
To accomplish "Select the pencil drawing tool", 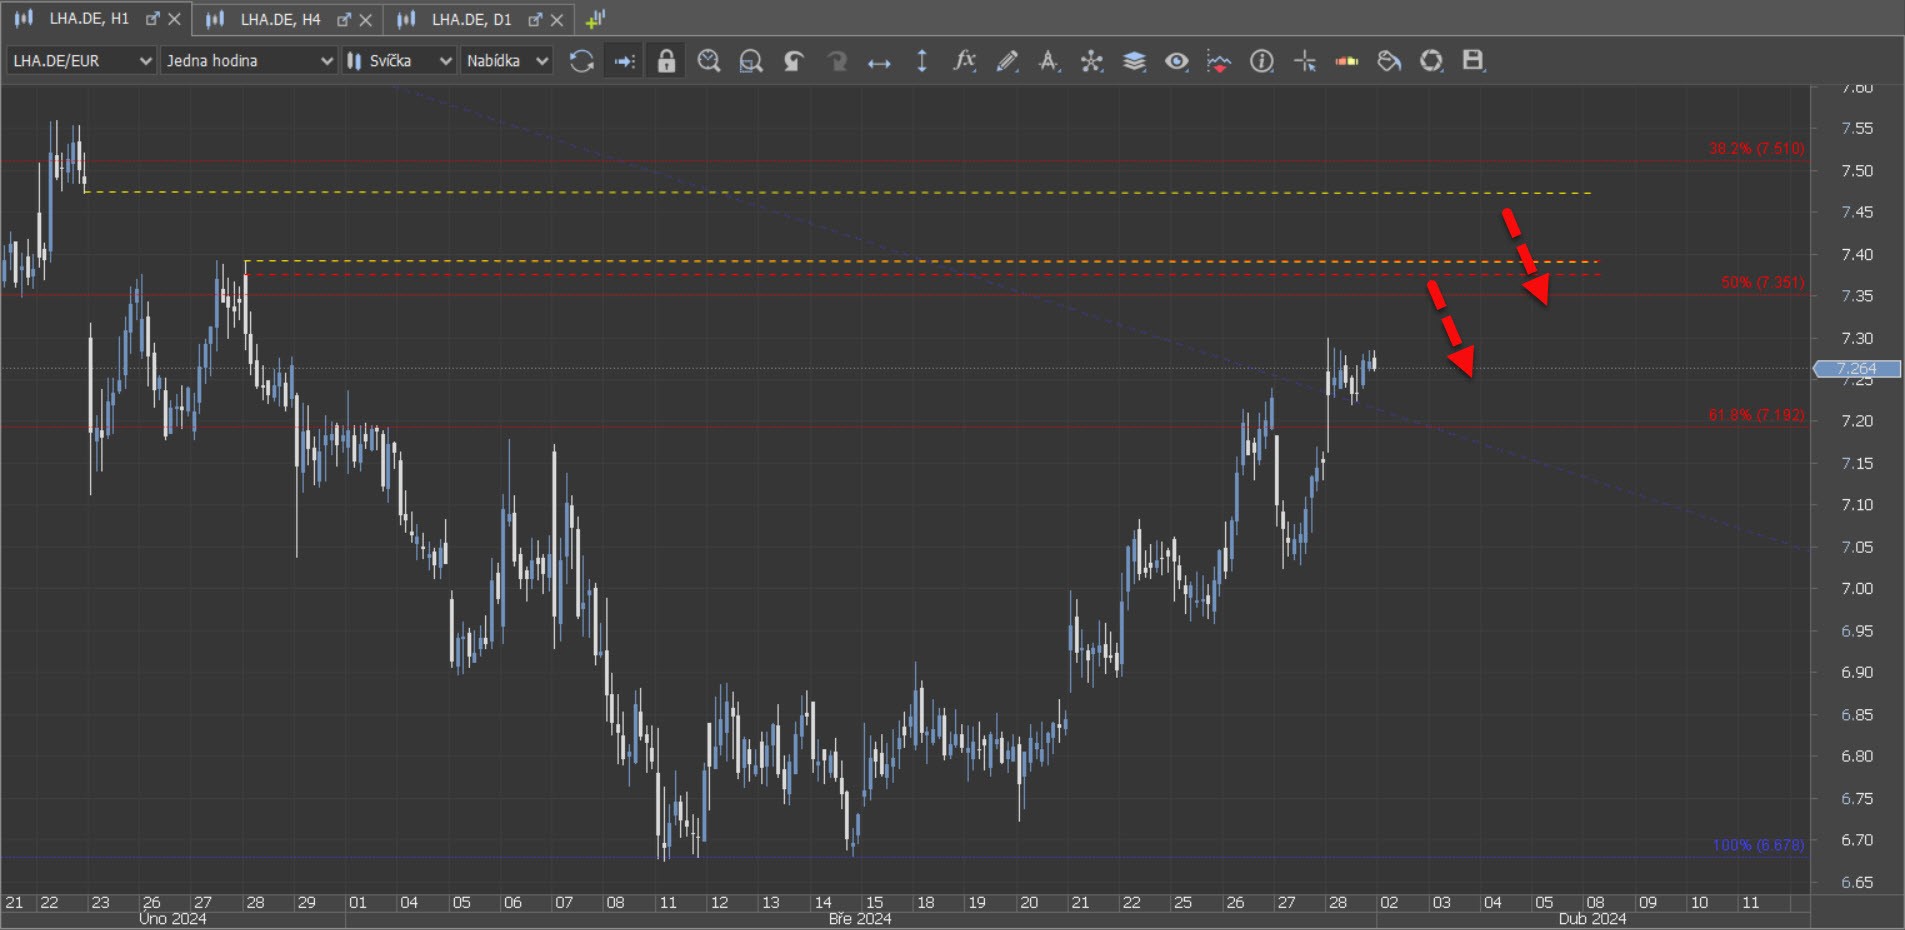I will 1007,61.
